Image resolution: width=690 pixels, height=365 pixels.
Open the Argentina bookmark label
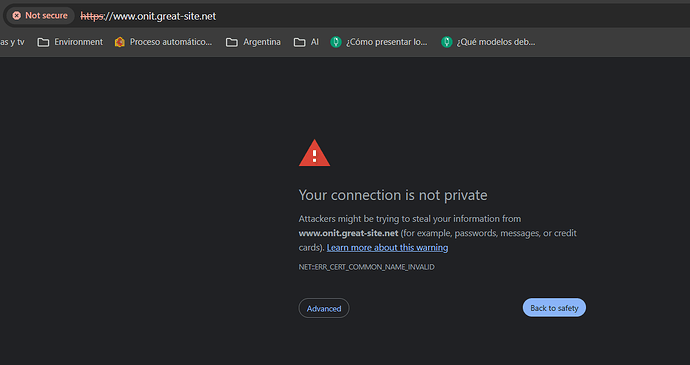tap(262, 42)
